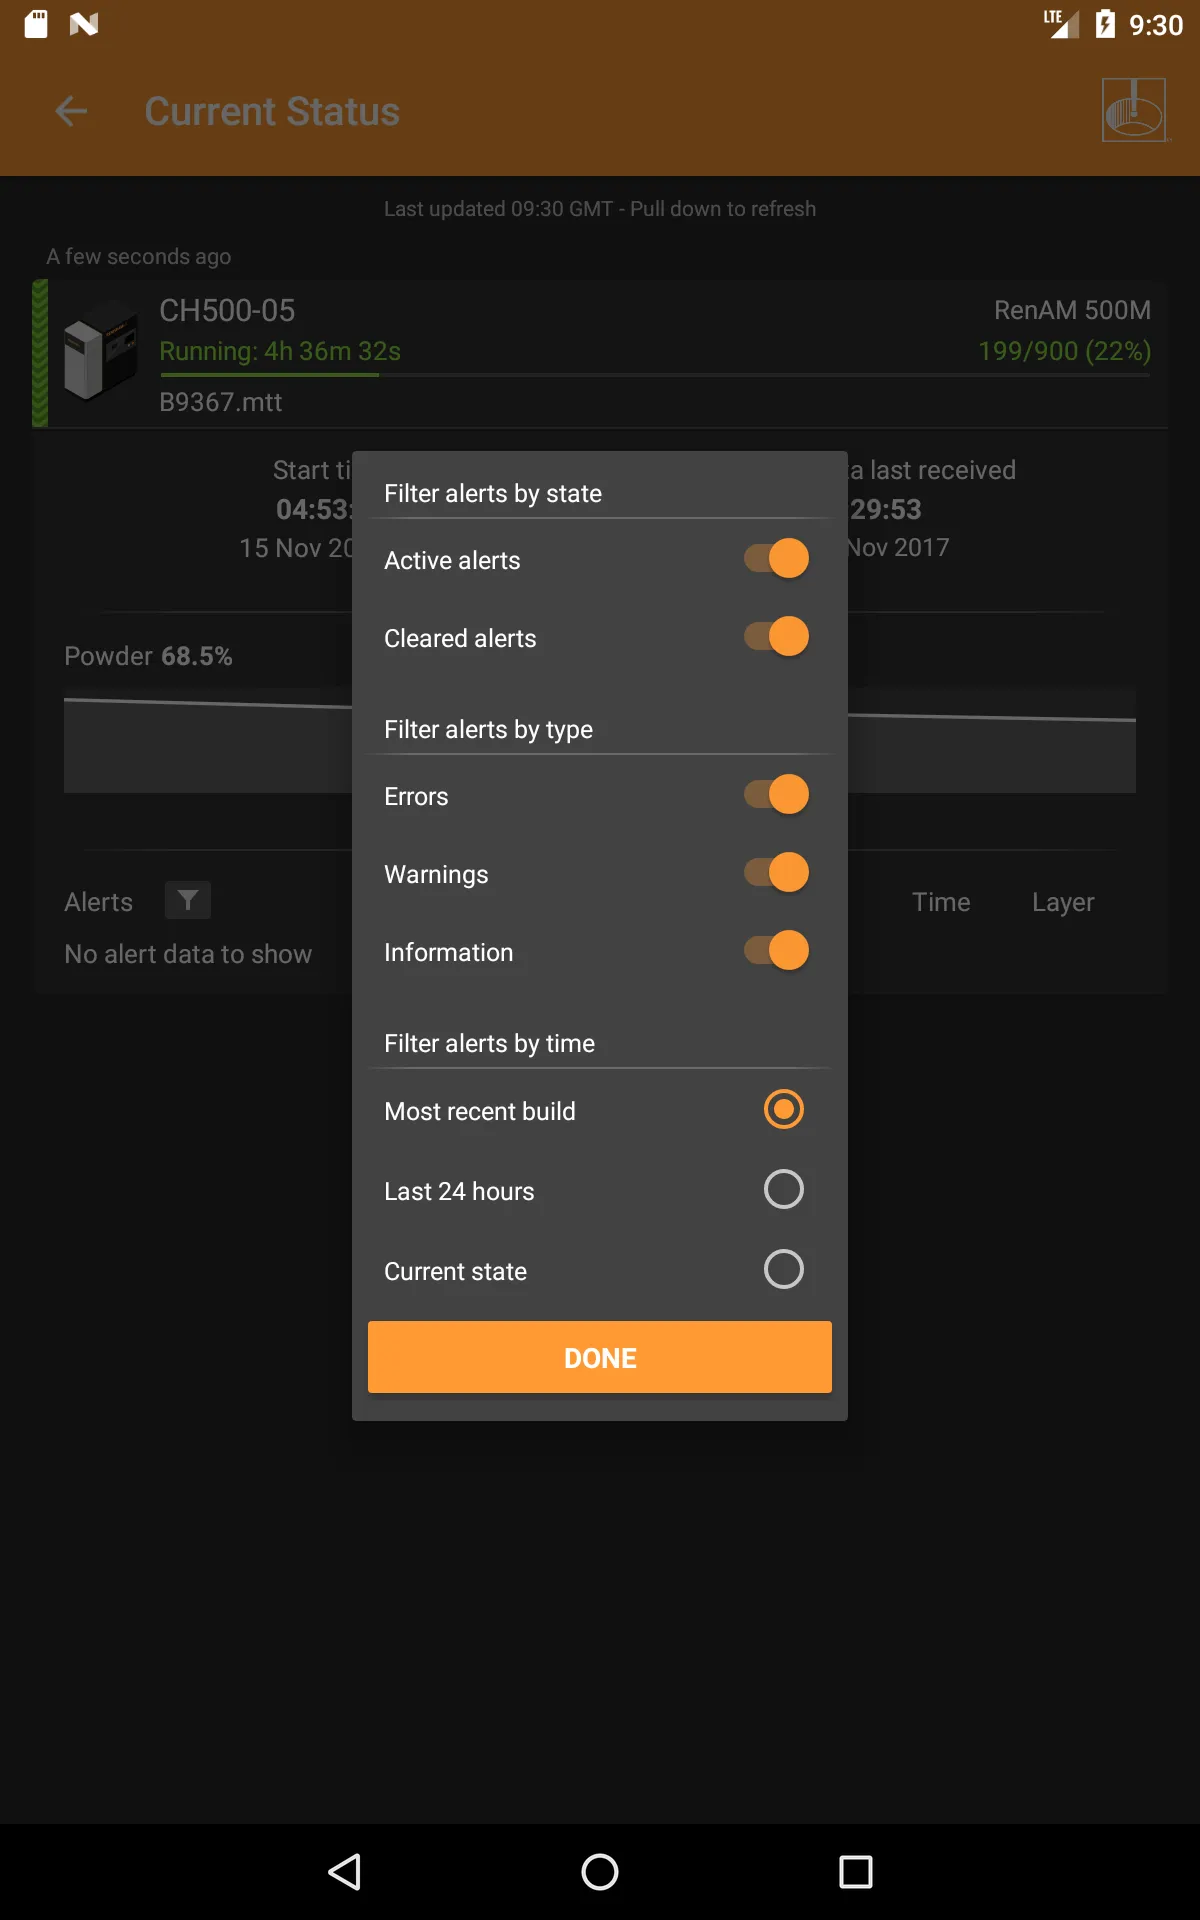The image size is (1200, 1920).
Task: Tap the Filter alerts by time heading
Action: pos(489,1043)
